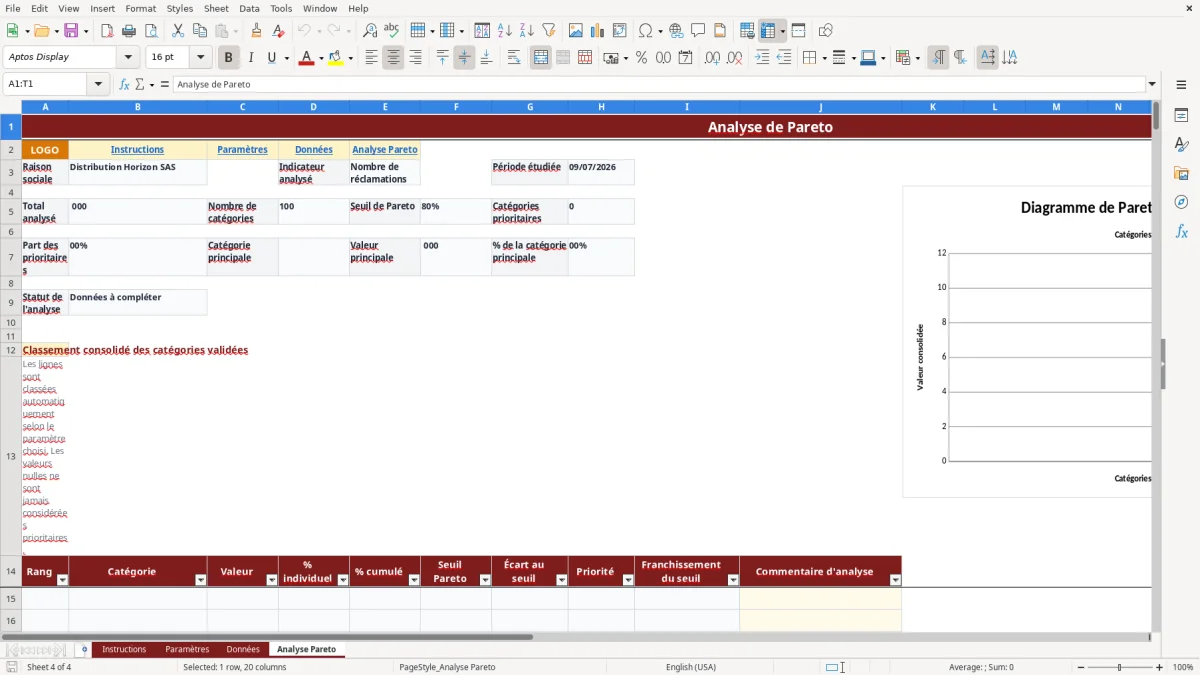Toggle AutoFilter funnel button

click(548, 31)
